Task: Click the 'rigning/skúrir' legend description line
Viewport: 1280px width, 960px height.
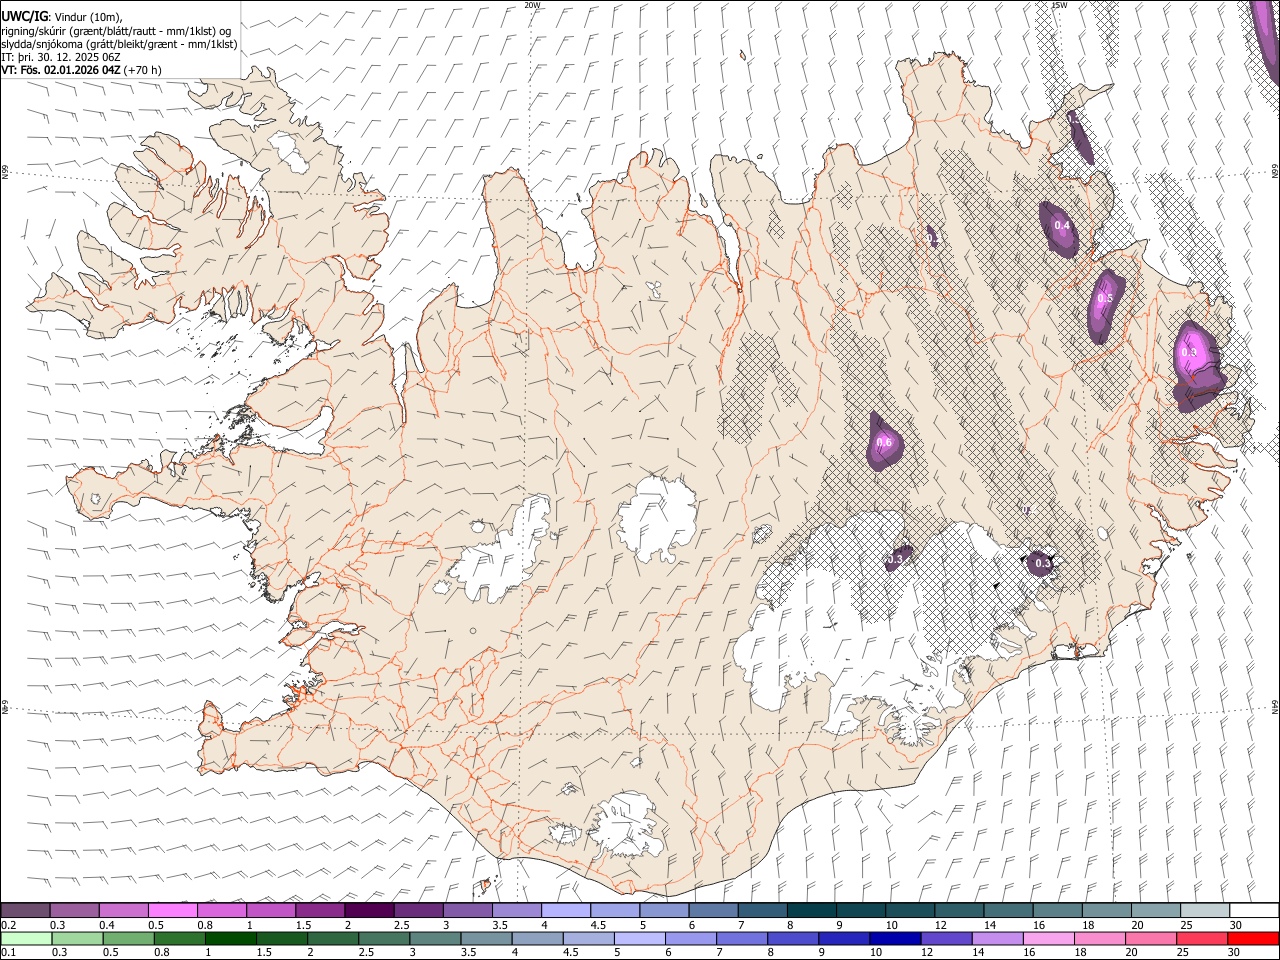Action: click(116, 31)
